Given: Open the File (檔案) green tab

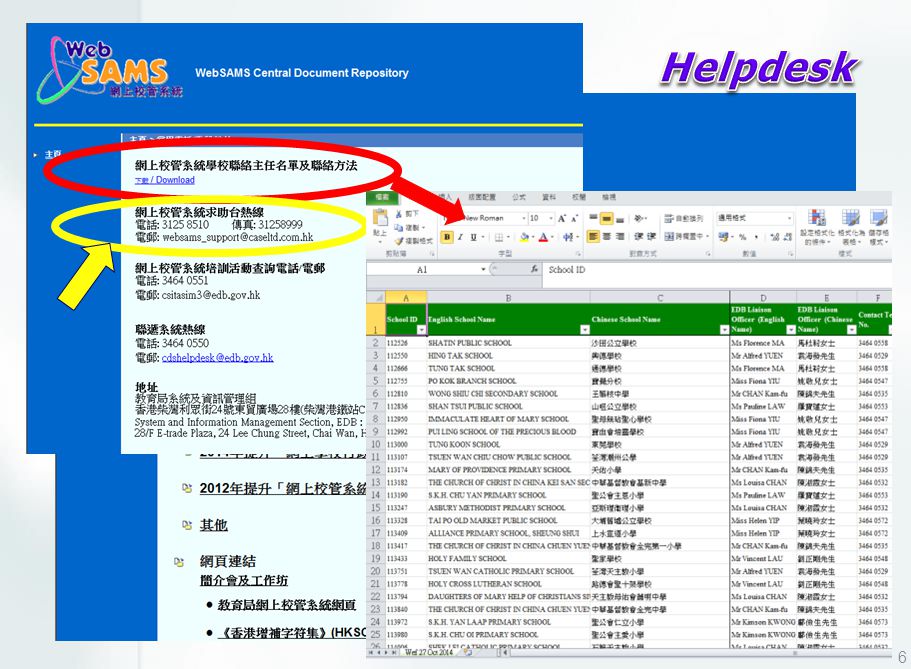Looking at the screenshot, I should pos(382,197).
